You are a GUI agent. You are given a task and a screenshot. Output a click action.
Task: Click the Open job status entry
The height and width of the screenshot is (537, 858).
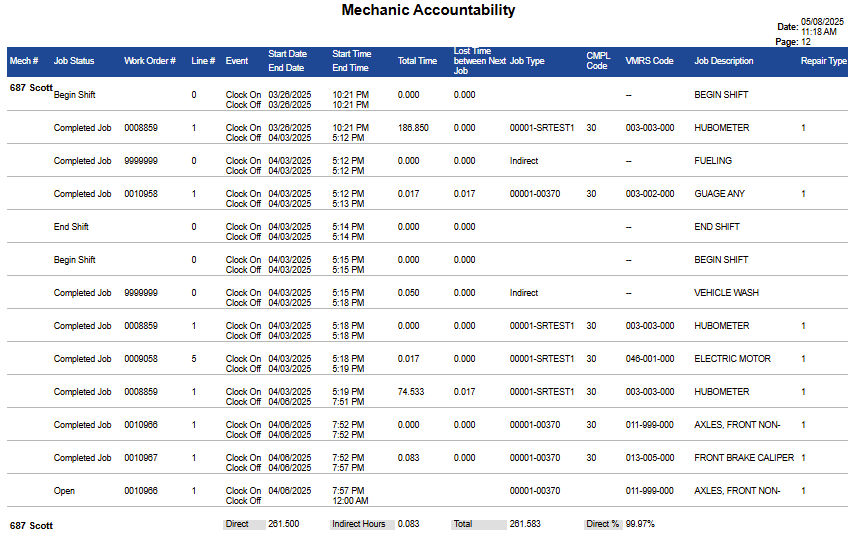(64, 491)
